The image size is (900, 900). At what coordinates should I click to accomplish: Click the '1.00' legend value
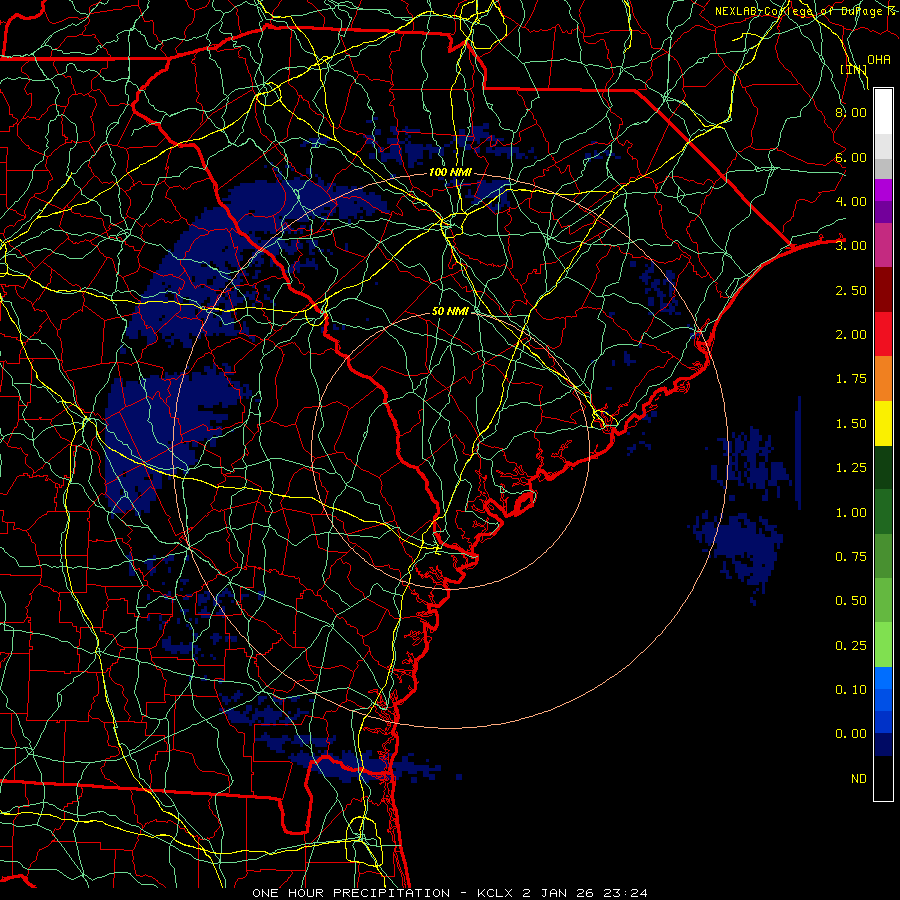[851, 513]
